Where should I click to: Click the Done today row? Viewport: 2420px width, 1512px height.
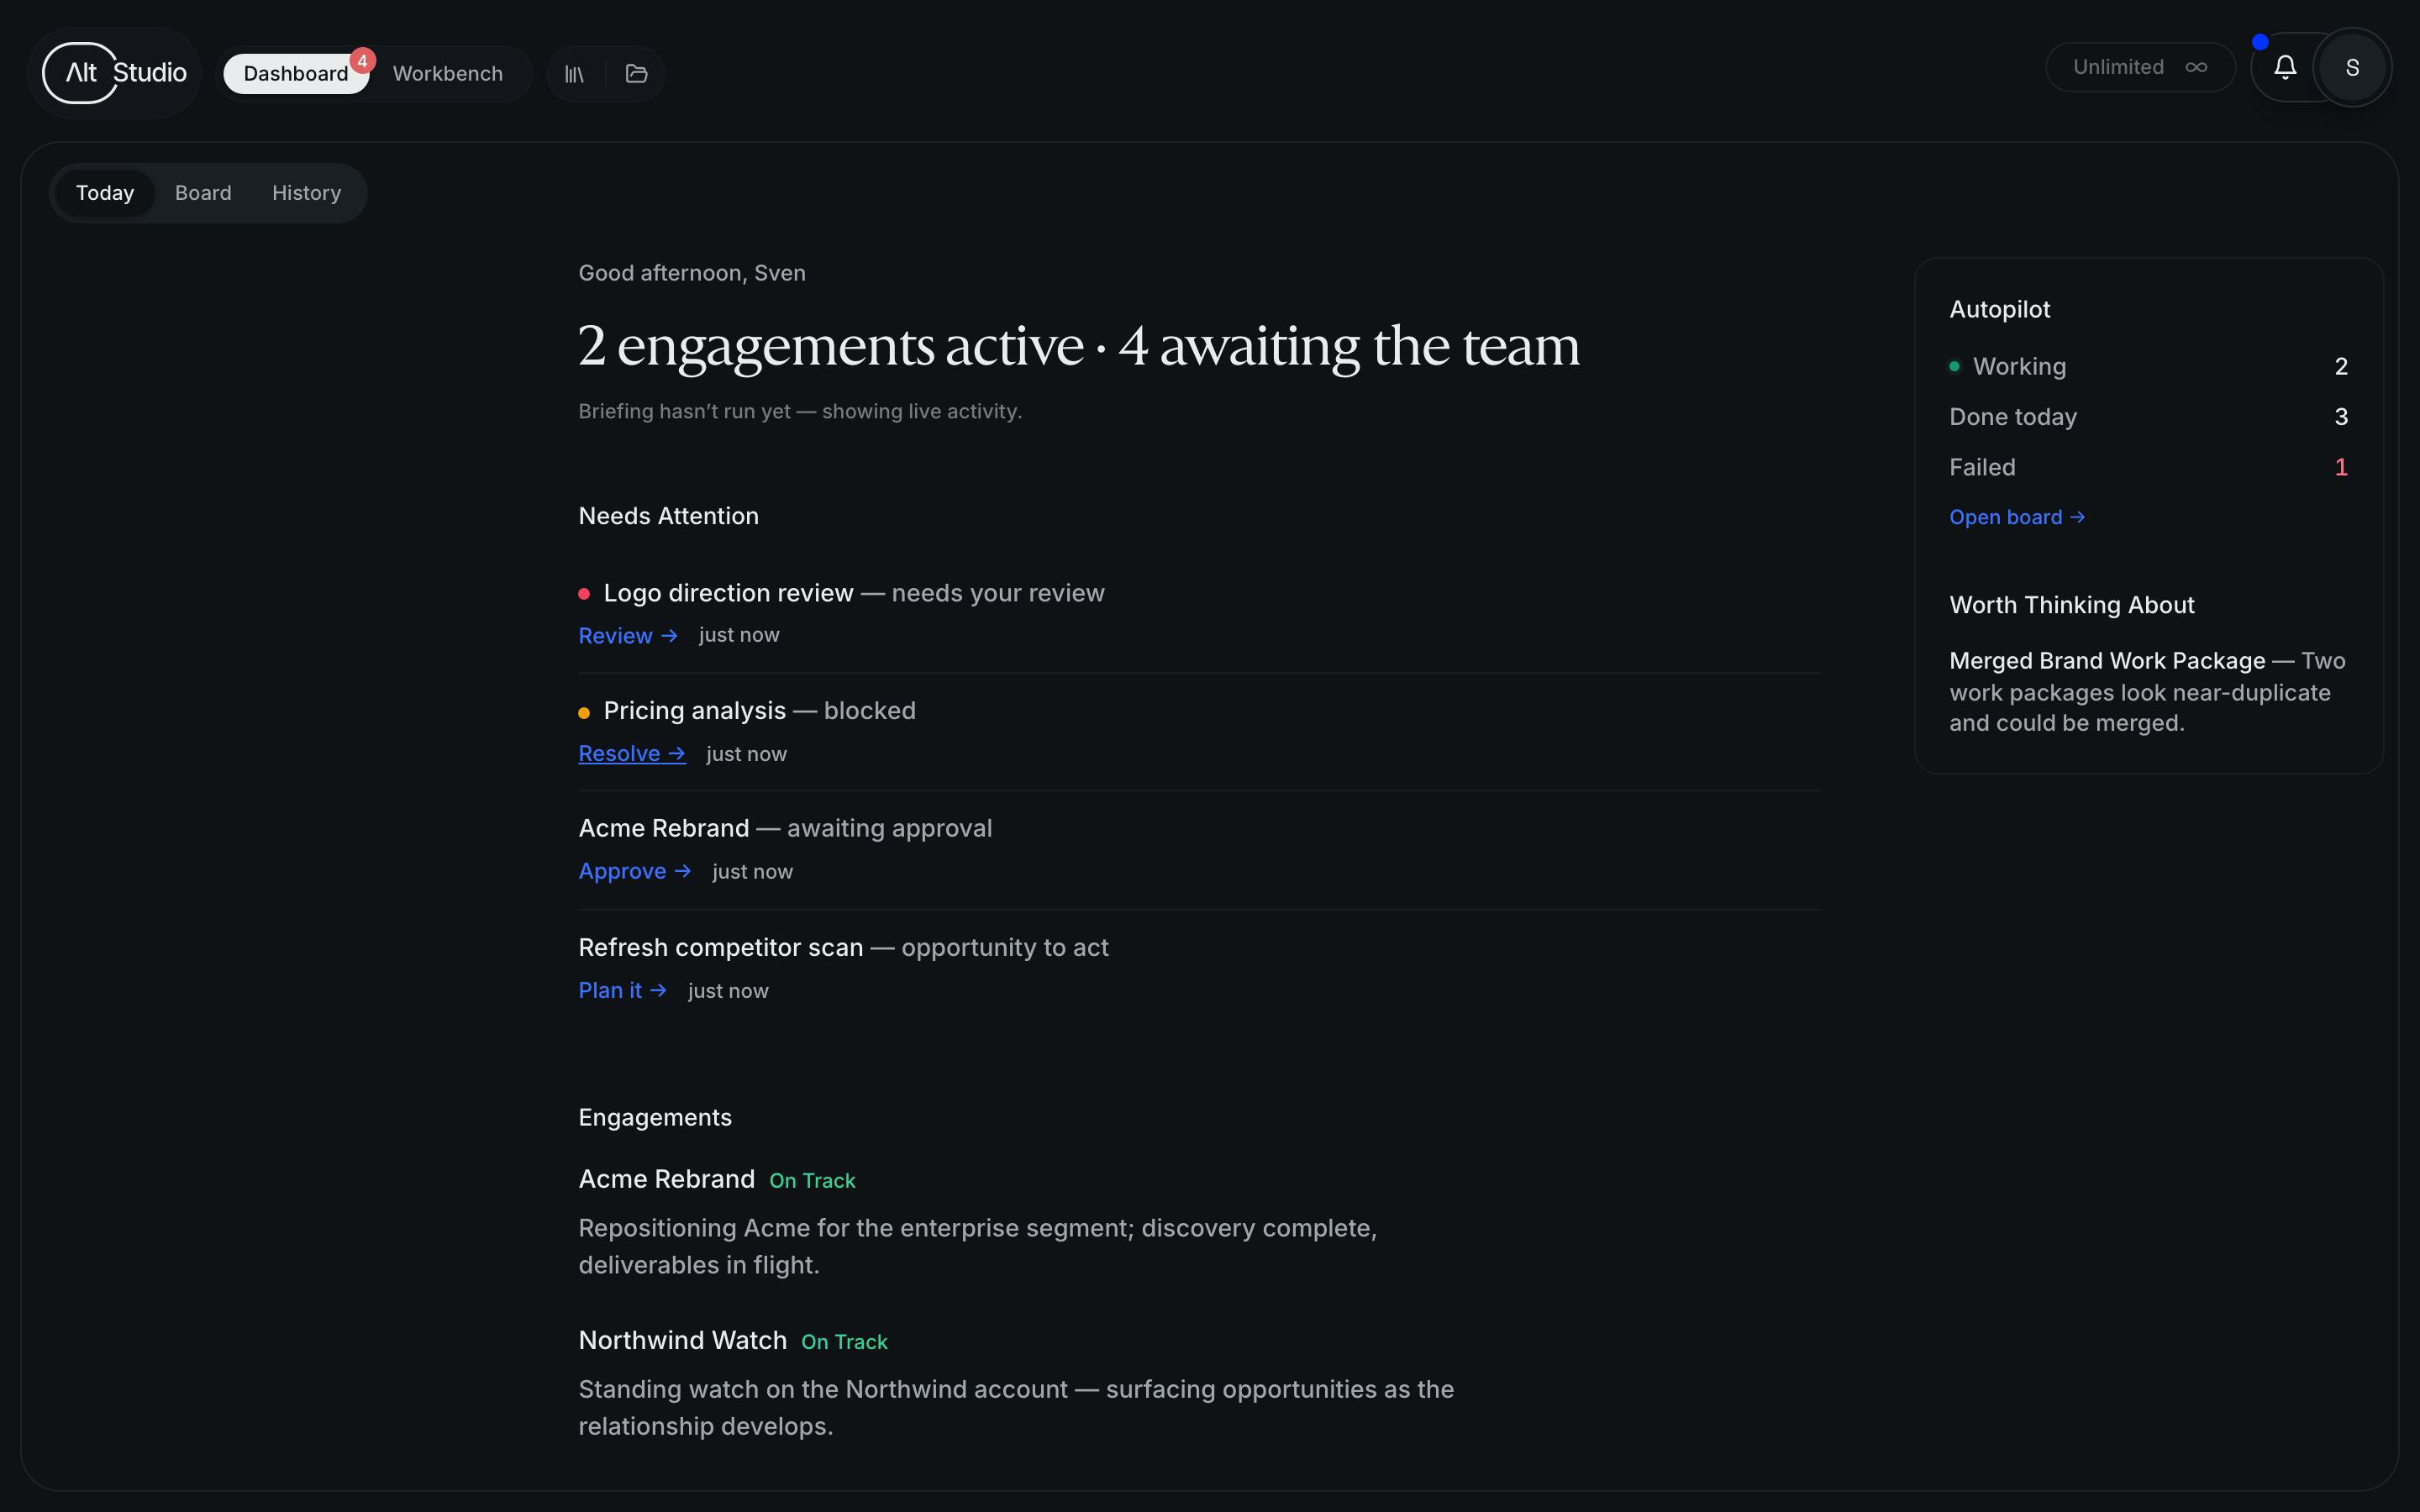tap(2148, 417)
